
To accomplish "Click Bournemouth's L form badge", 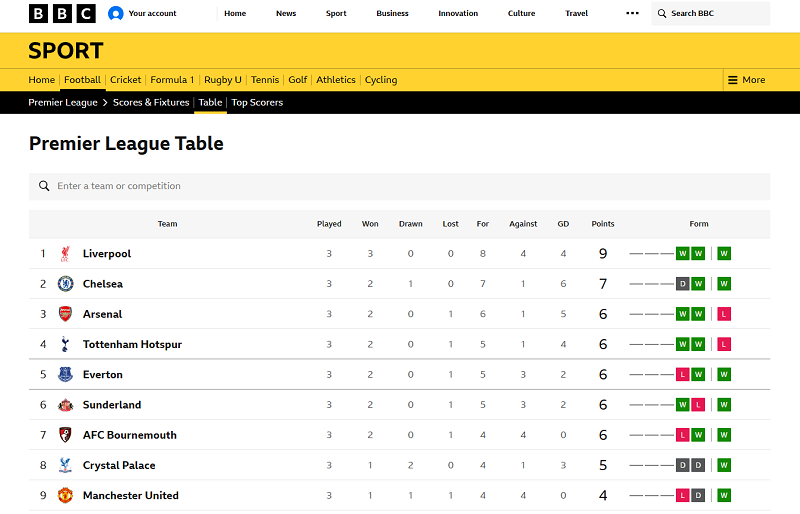I will coord(683,435).
